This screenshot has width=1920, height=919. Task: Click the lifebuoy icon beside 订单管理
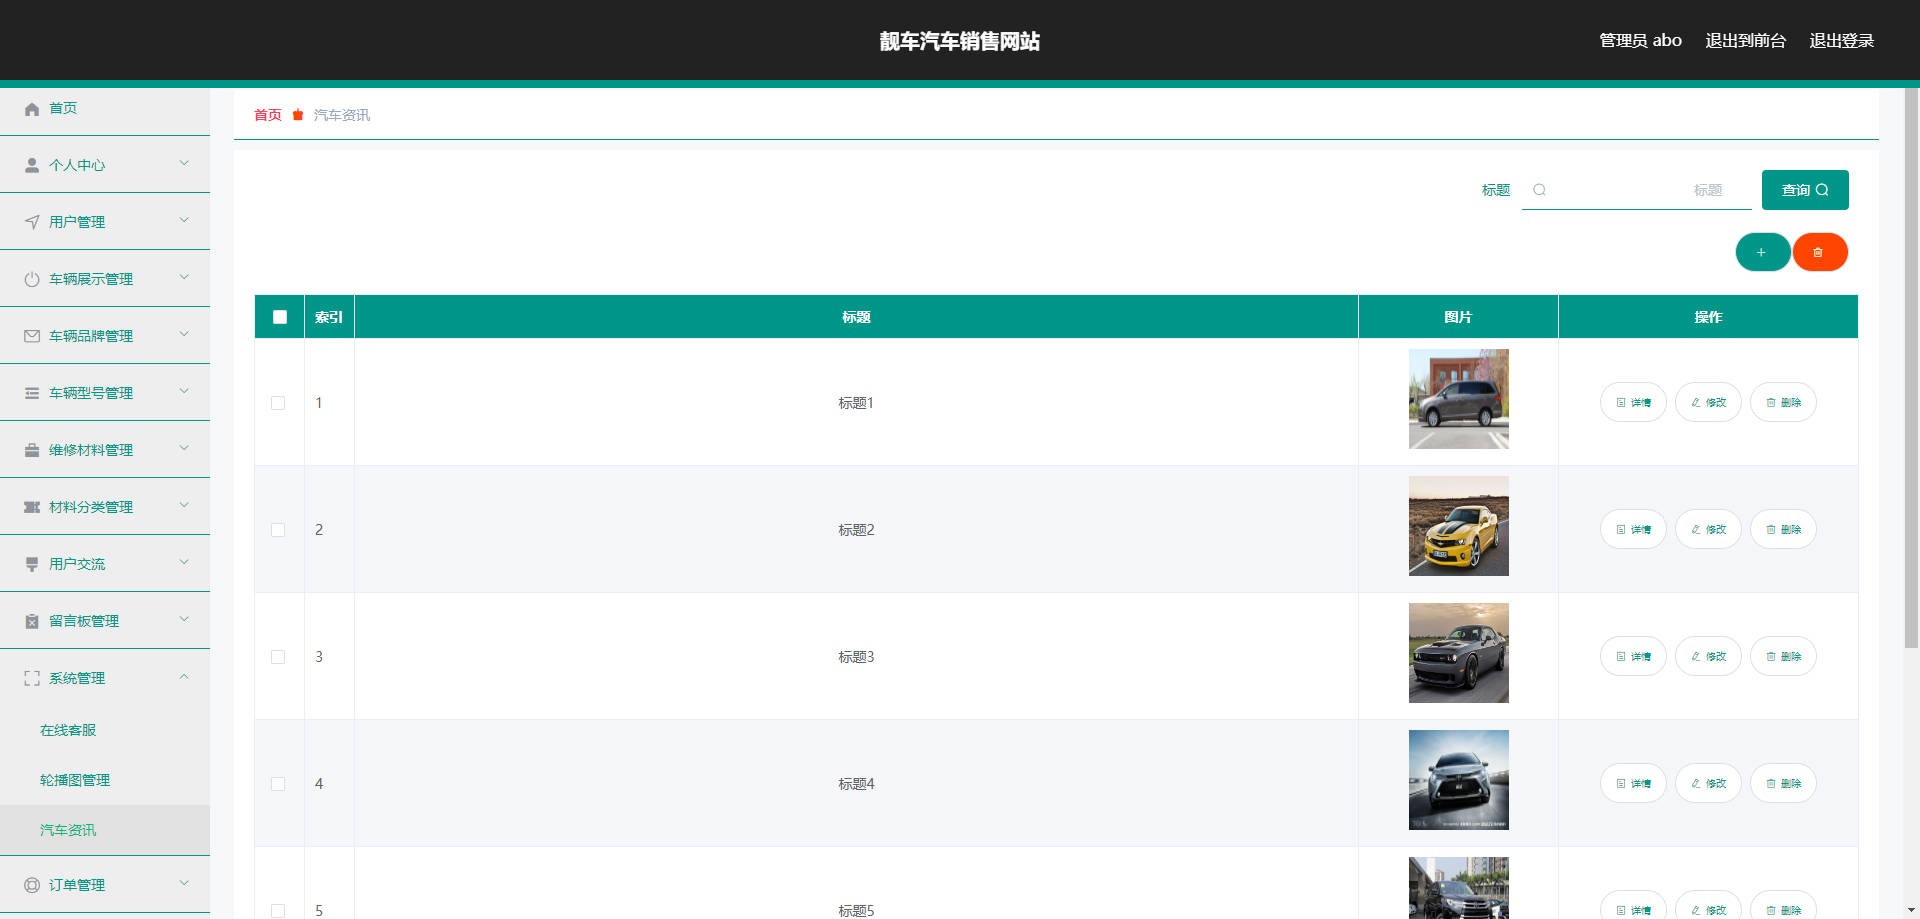[x=32, y=885]
